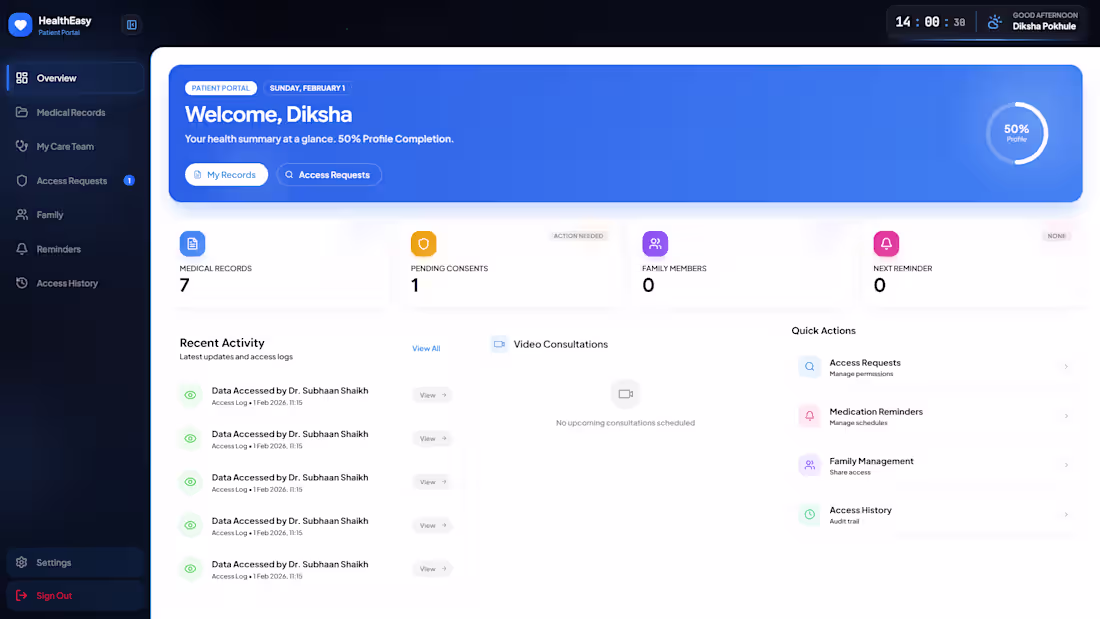Click Sign Out label in sidebar
This screenshot has height=619, width=1100.
click(54, 596)
